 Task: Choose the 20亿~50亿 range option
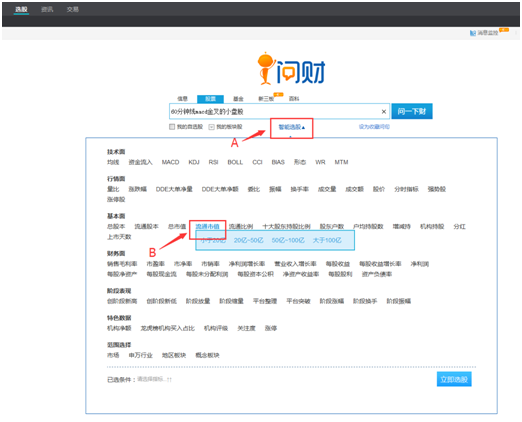click(x=249, y=240)
